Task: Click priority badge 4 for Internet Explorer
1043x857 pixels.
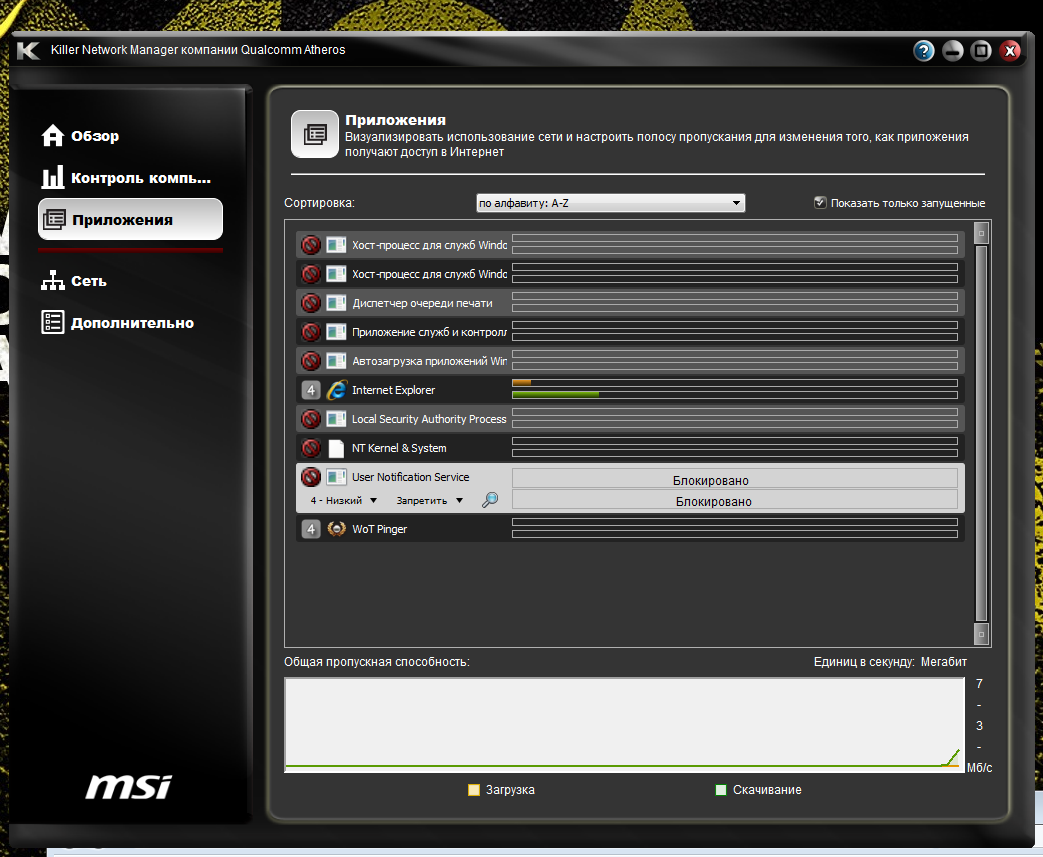Action: 311,390
